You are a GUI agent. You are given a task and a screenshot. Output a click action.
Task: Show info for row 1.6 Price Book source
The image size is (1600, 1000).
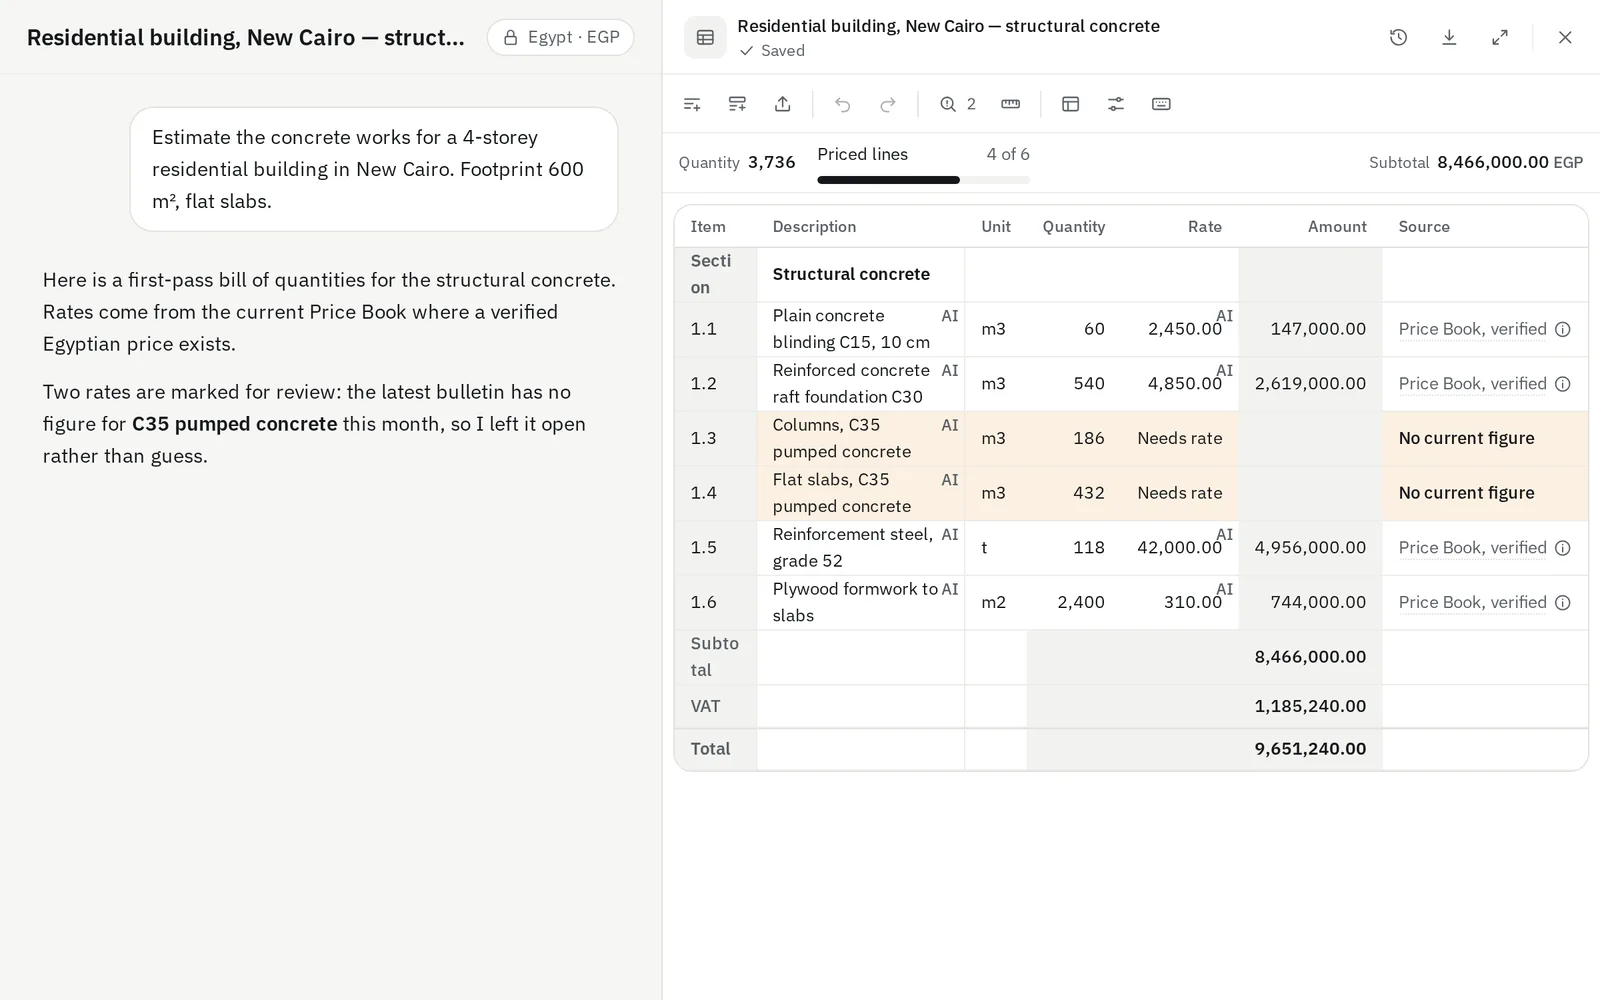(1563, 602)
